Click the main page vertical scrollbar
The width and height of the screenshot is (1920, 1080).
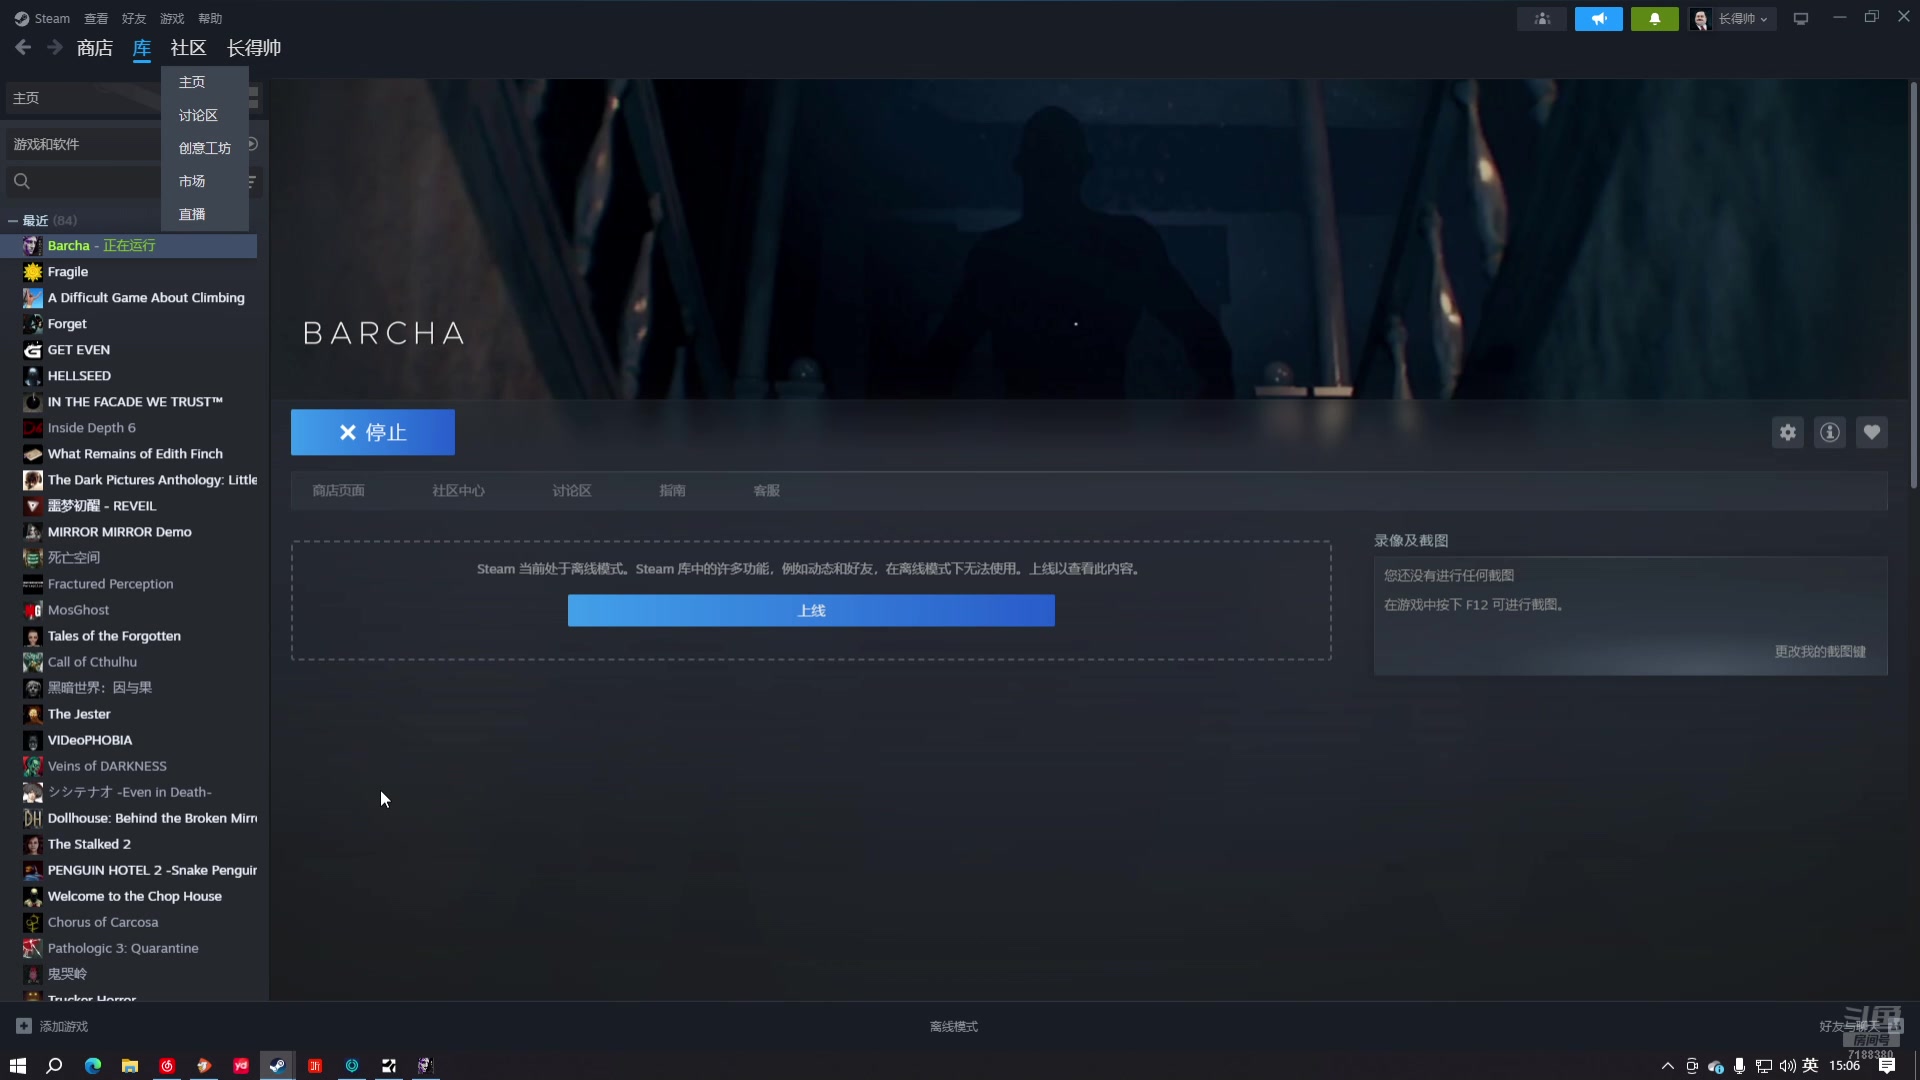1913,285
